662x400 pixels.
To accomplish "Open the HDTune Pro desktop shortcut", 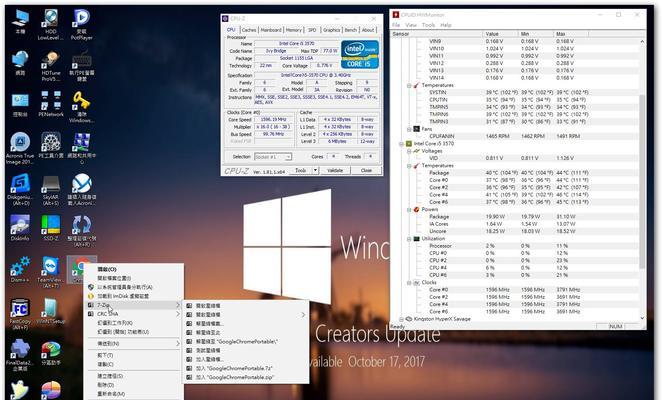I will click(x=51, y=66).
